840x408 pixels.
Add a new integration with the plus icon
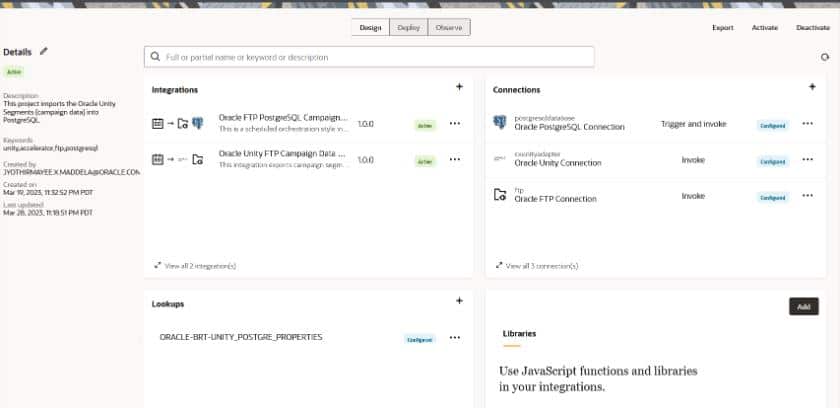459,87
